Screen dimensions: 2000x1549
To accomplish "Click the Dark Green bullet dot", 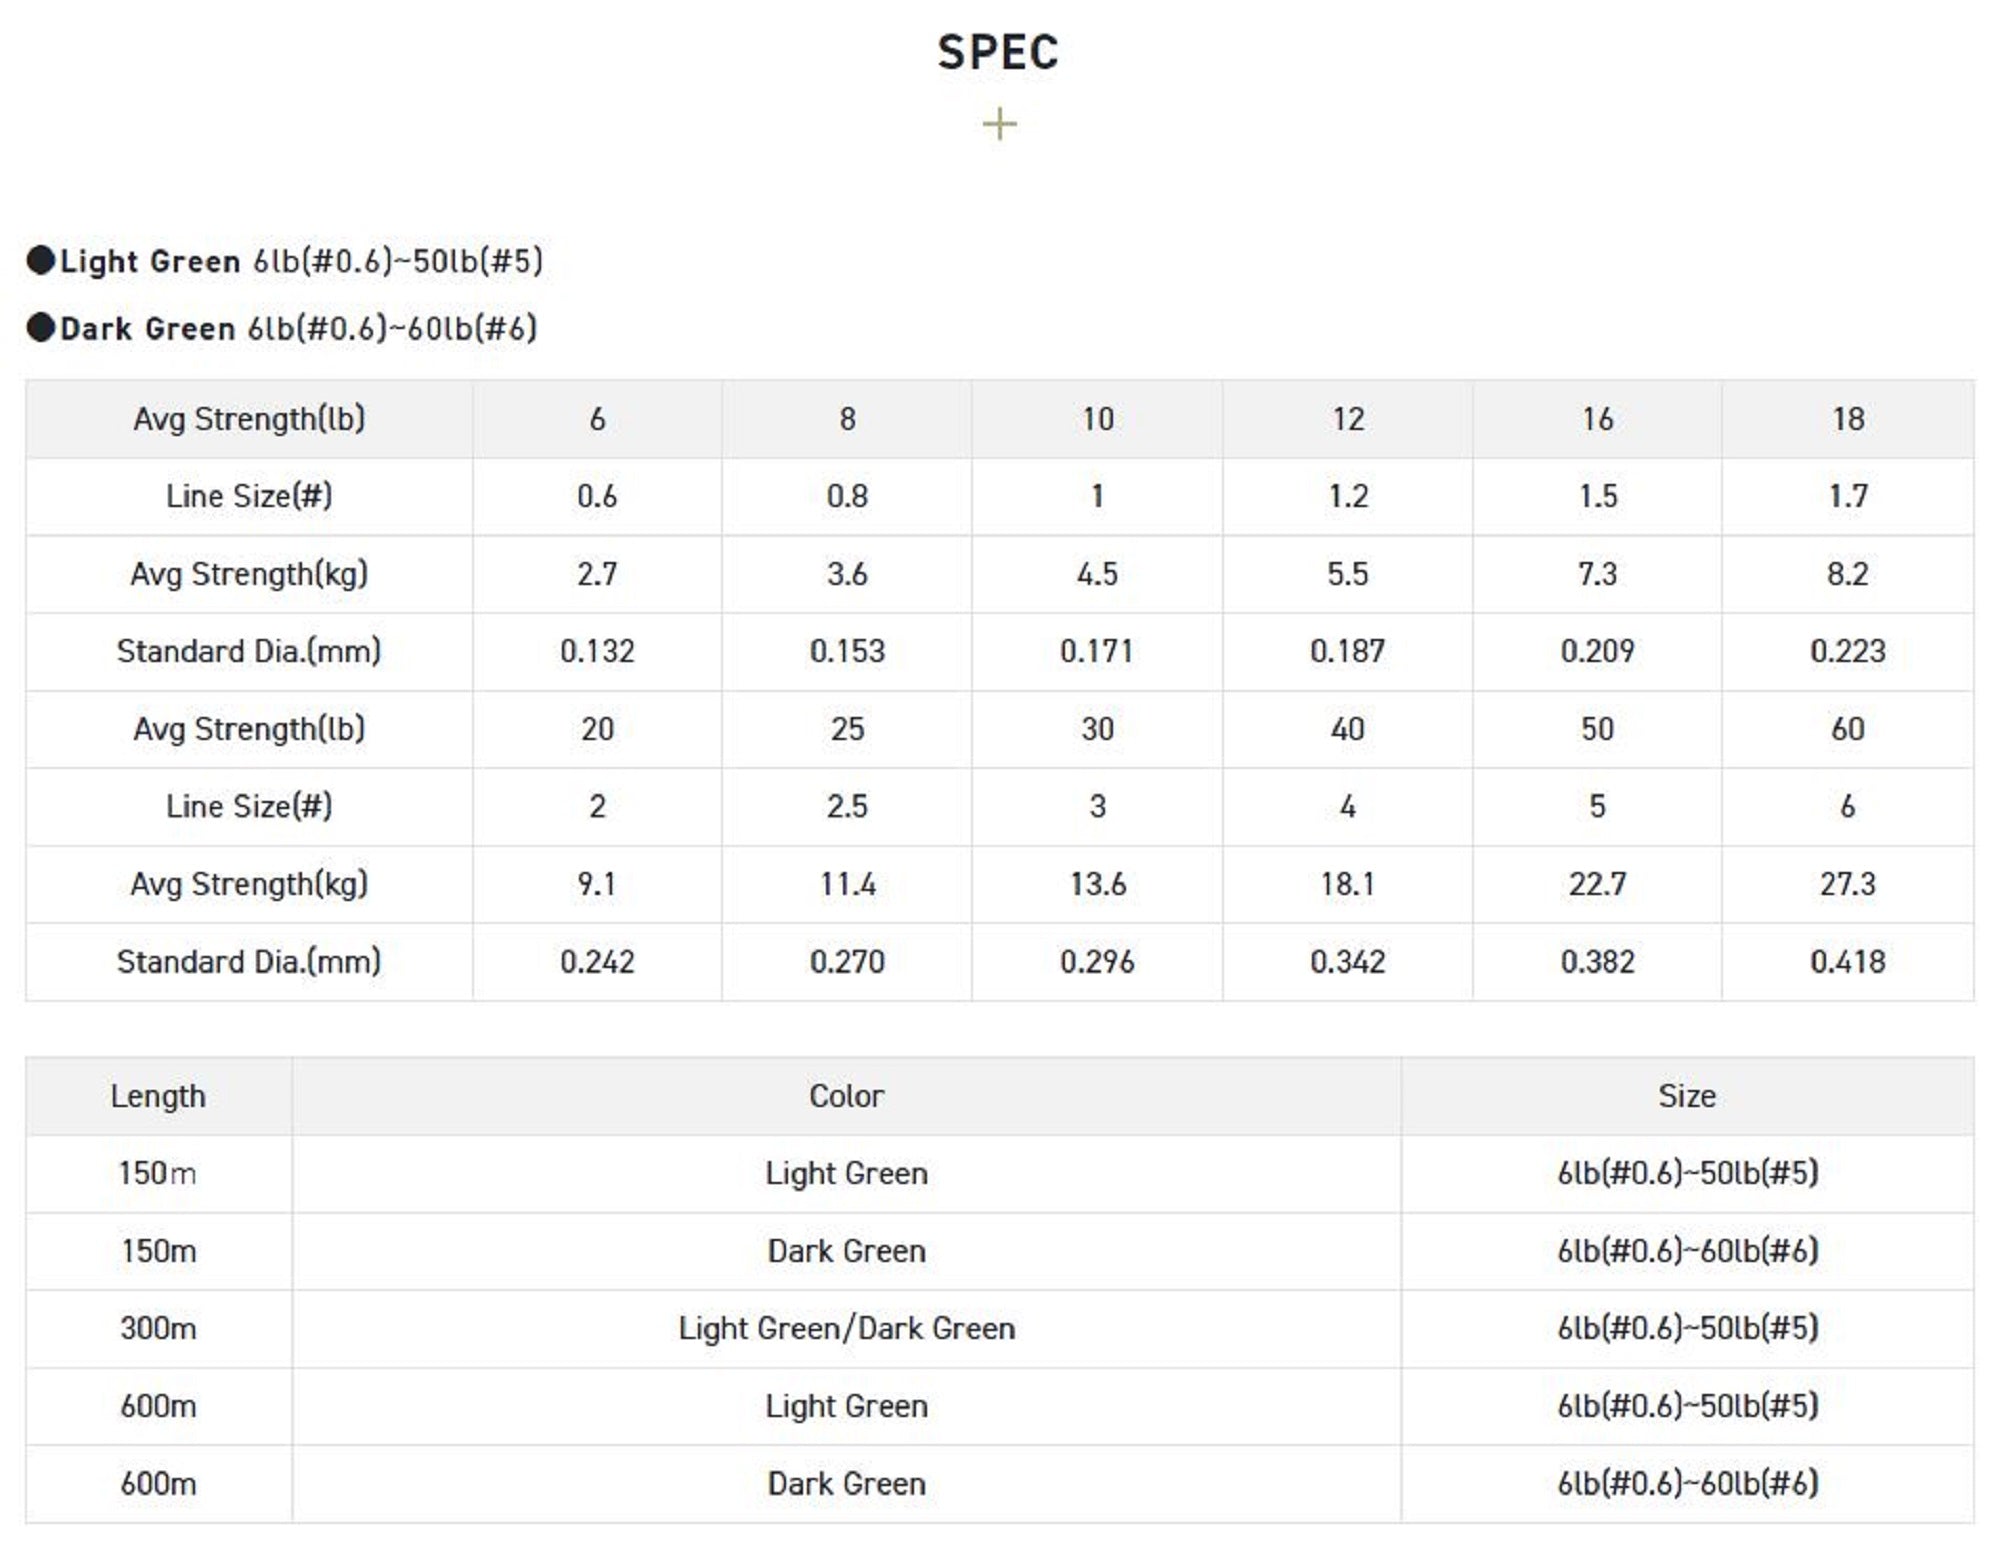I will tap(41, 328).
